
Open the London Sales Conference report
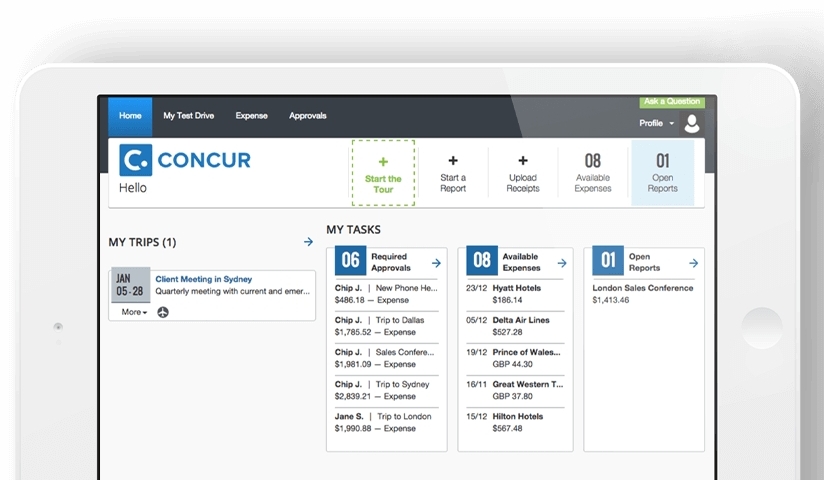pos(642,288)
